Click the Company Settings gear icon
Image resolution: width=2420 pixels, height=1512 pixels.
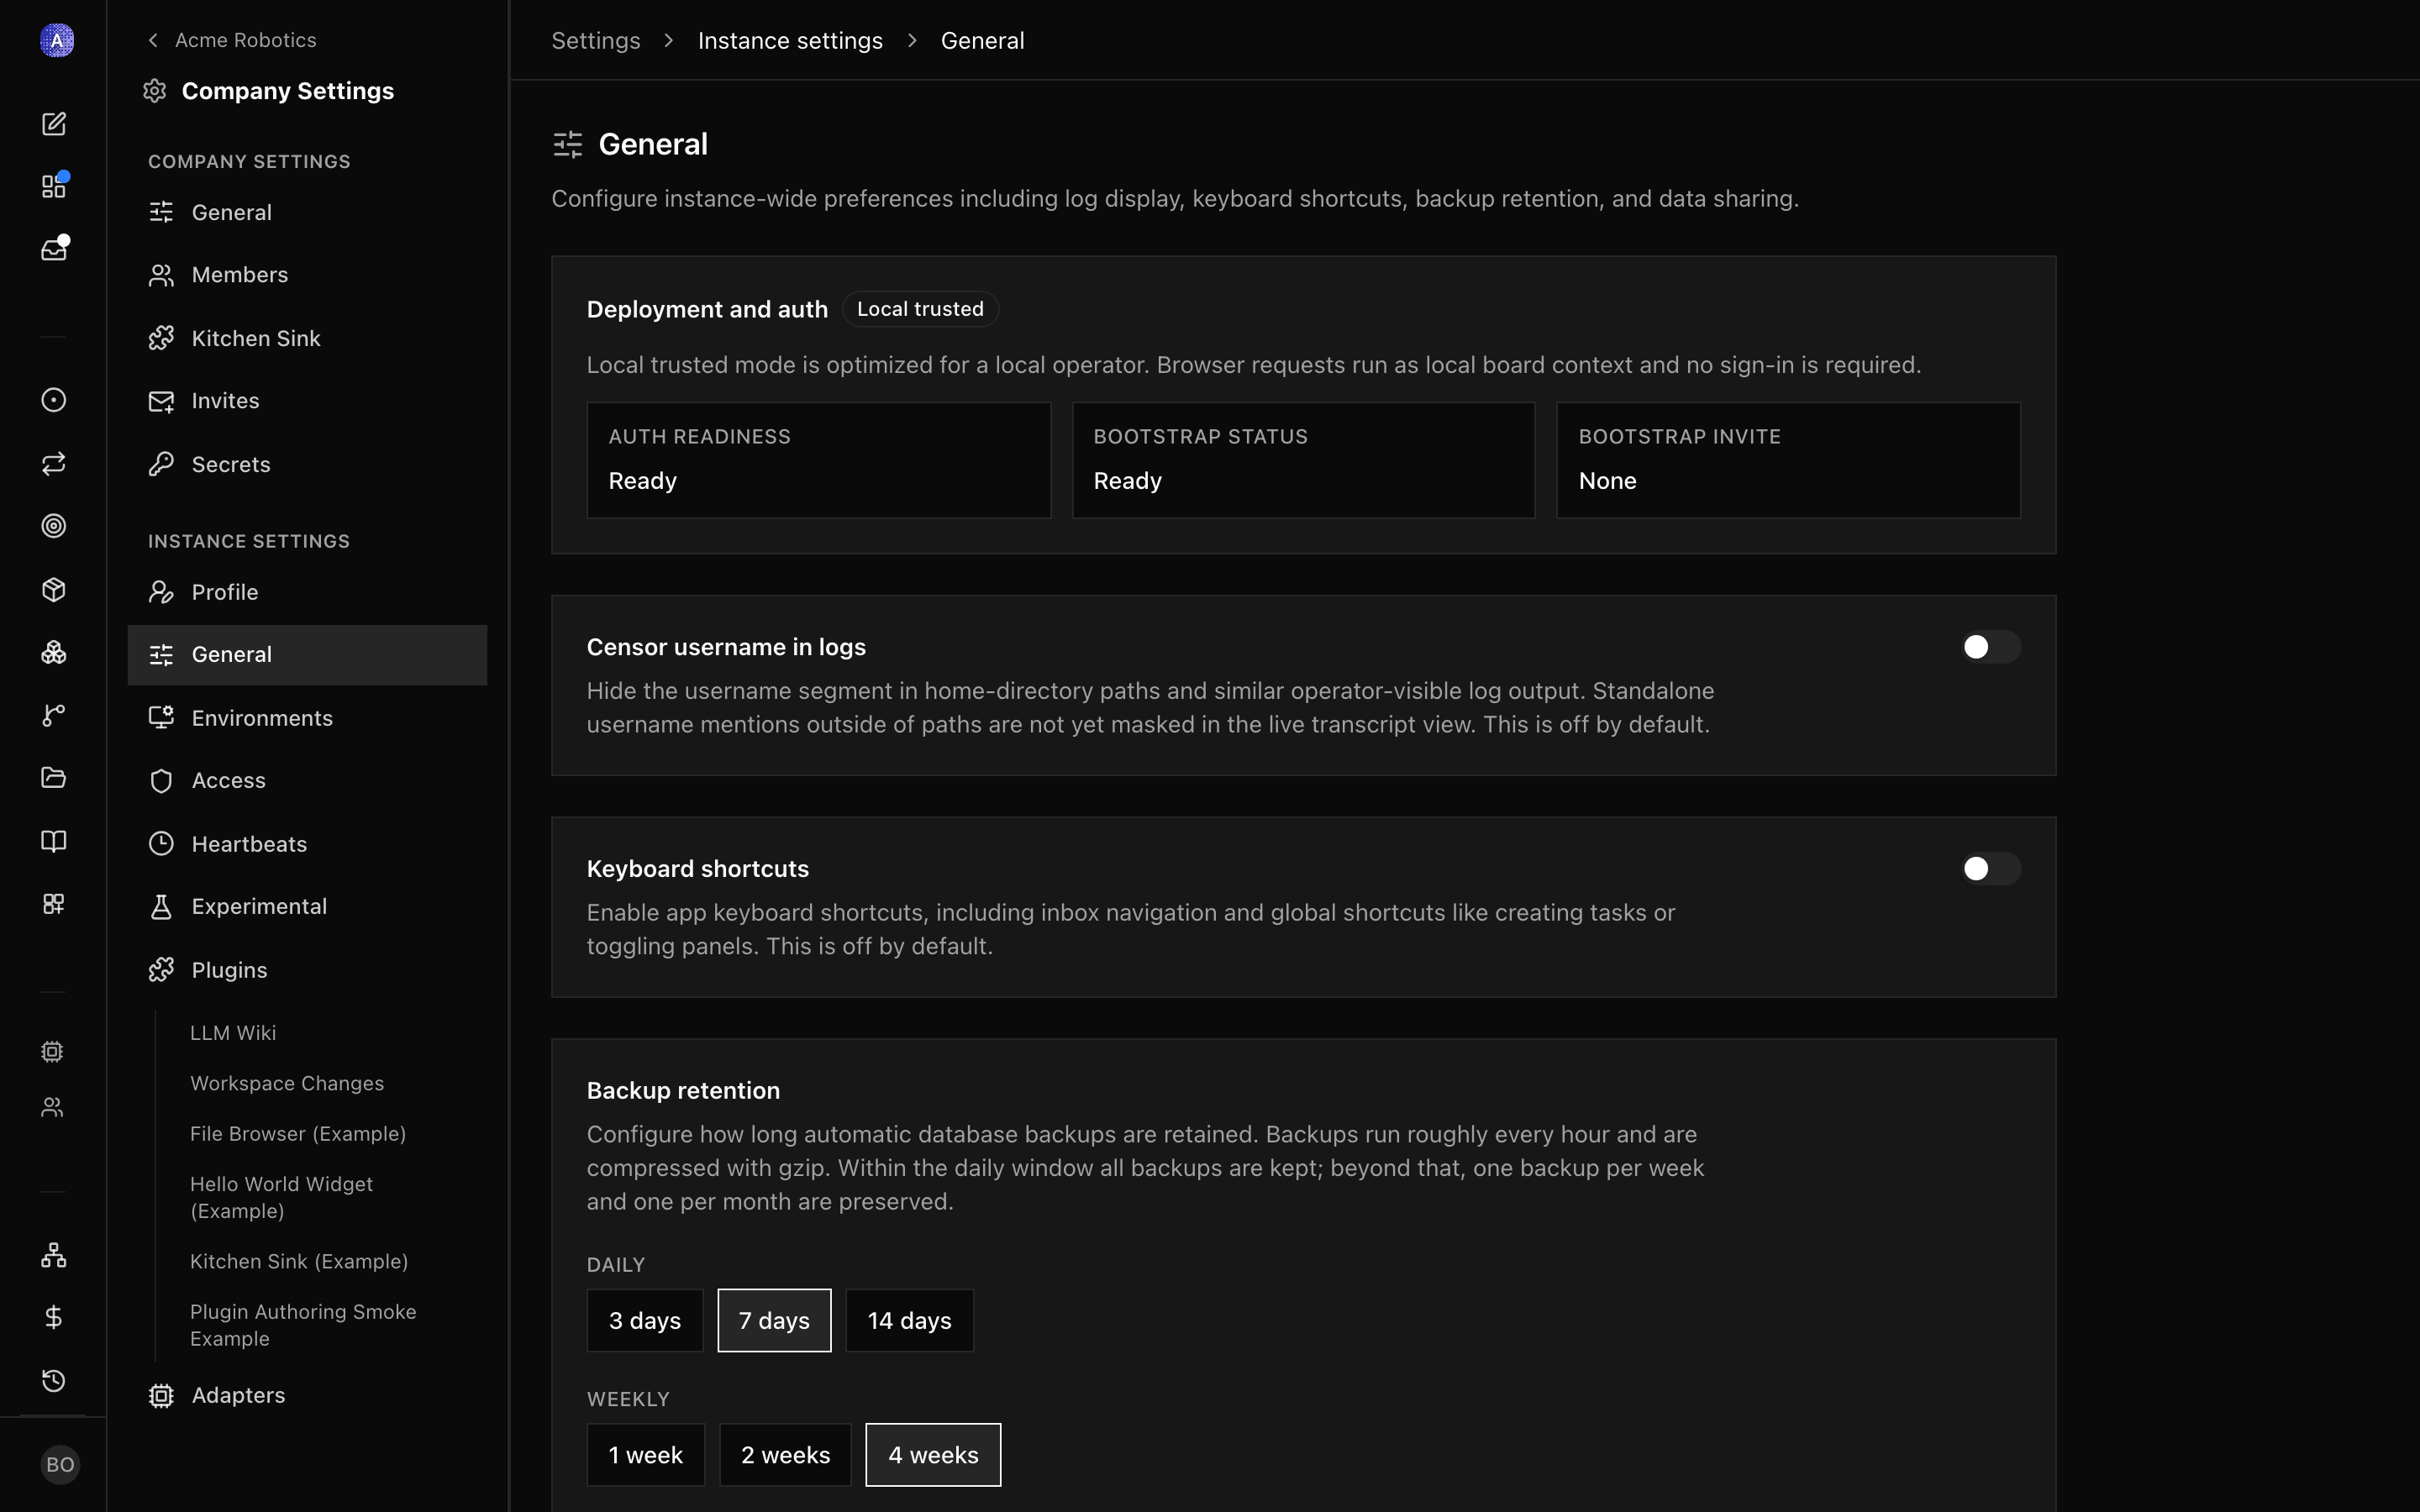click(x=154, y=91)
